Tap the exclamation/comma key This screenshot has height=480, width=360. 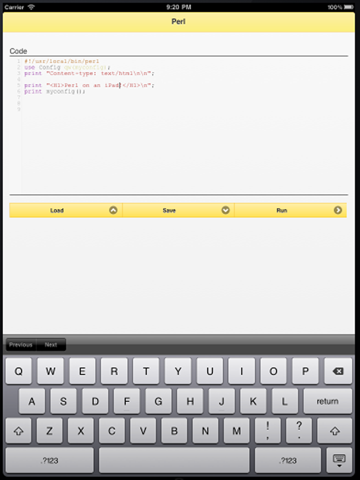pyautogui.click(x=268, y=431)
